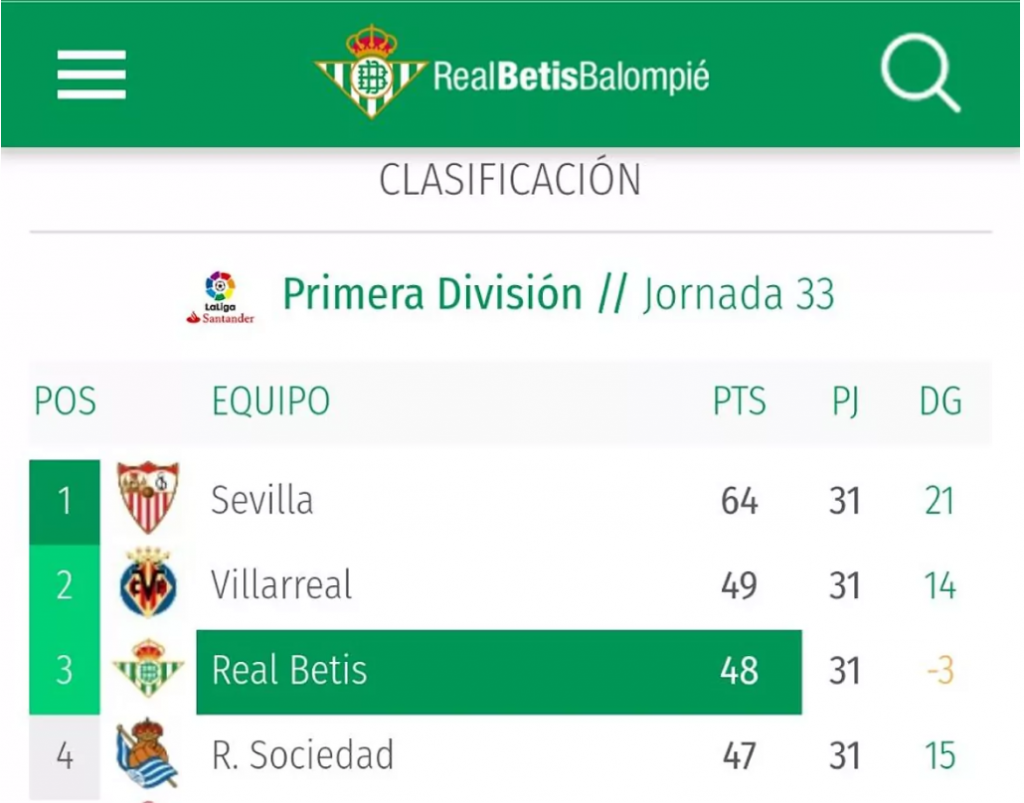1024x803 pixels.
Task: Open the hamburger menu
Action: pos(91,75)
